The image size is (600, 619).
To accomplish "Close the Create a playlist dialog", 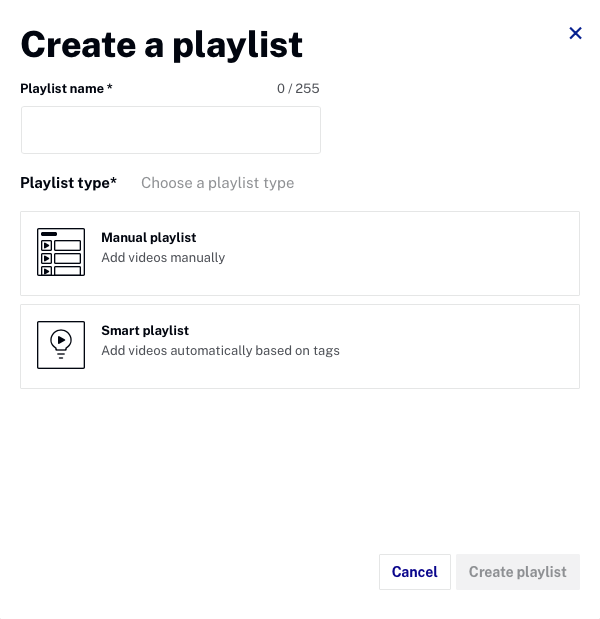I will [x=575, y=33].
